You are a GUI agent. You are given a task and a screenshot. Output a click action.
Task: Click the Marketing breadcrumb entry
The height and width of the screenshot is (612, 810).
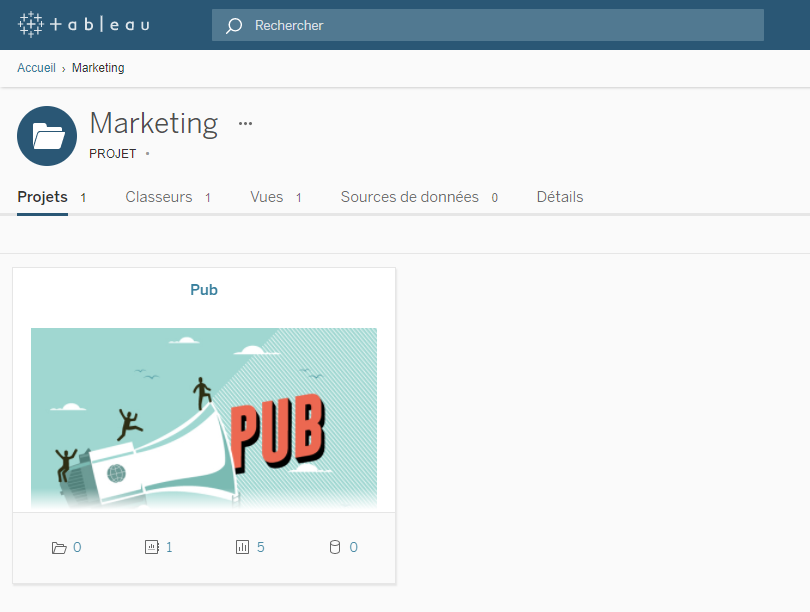[98, 67]
